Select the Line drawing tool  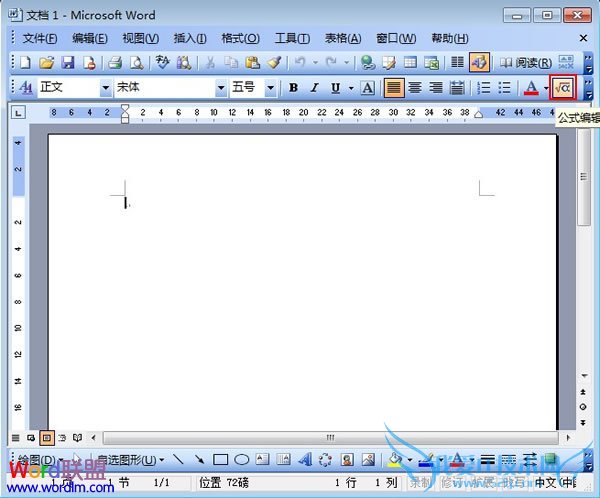tap(178, 459)
